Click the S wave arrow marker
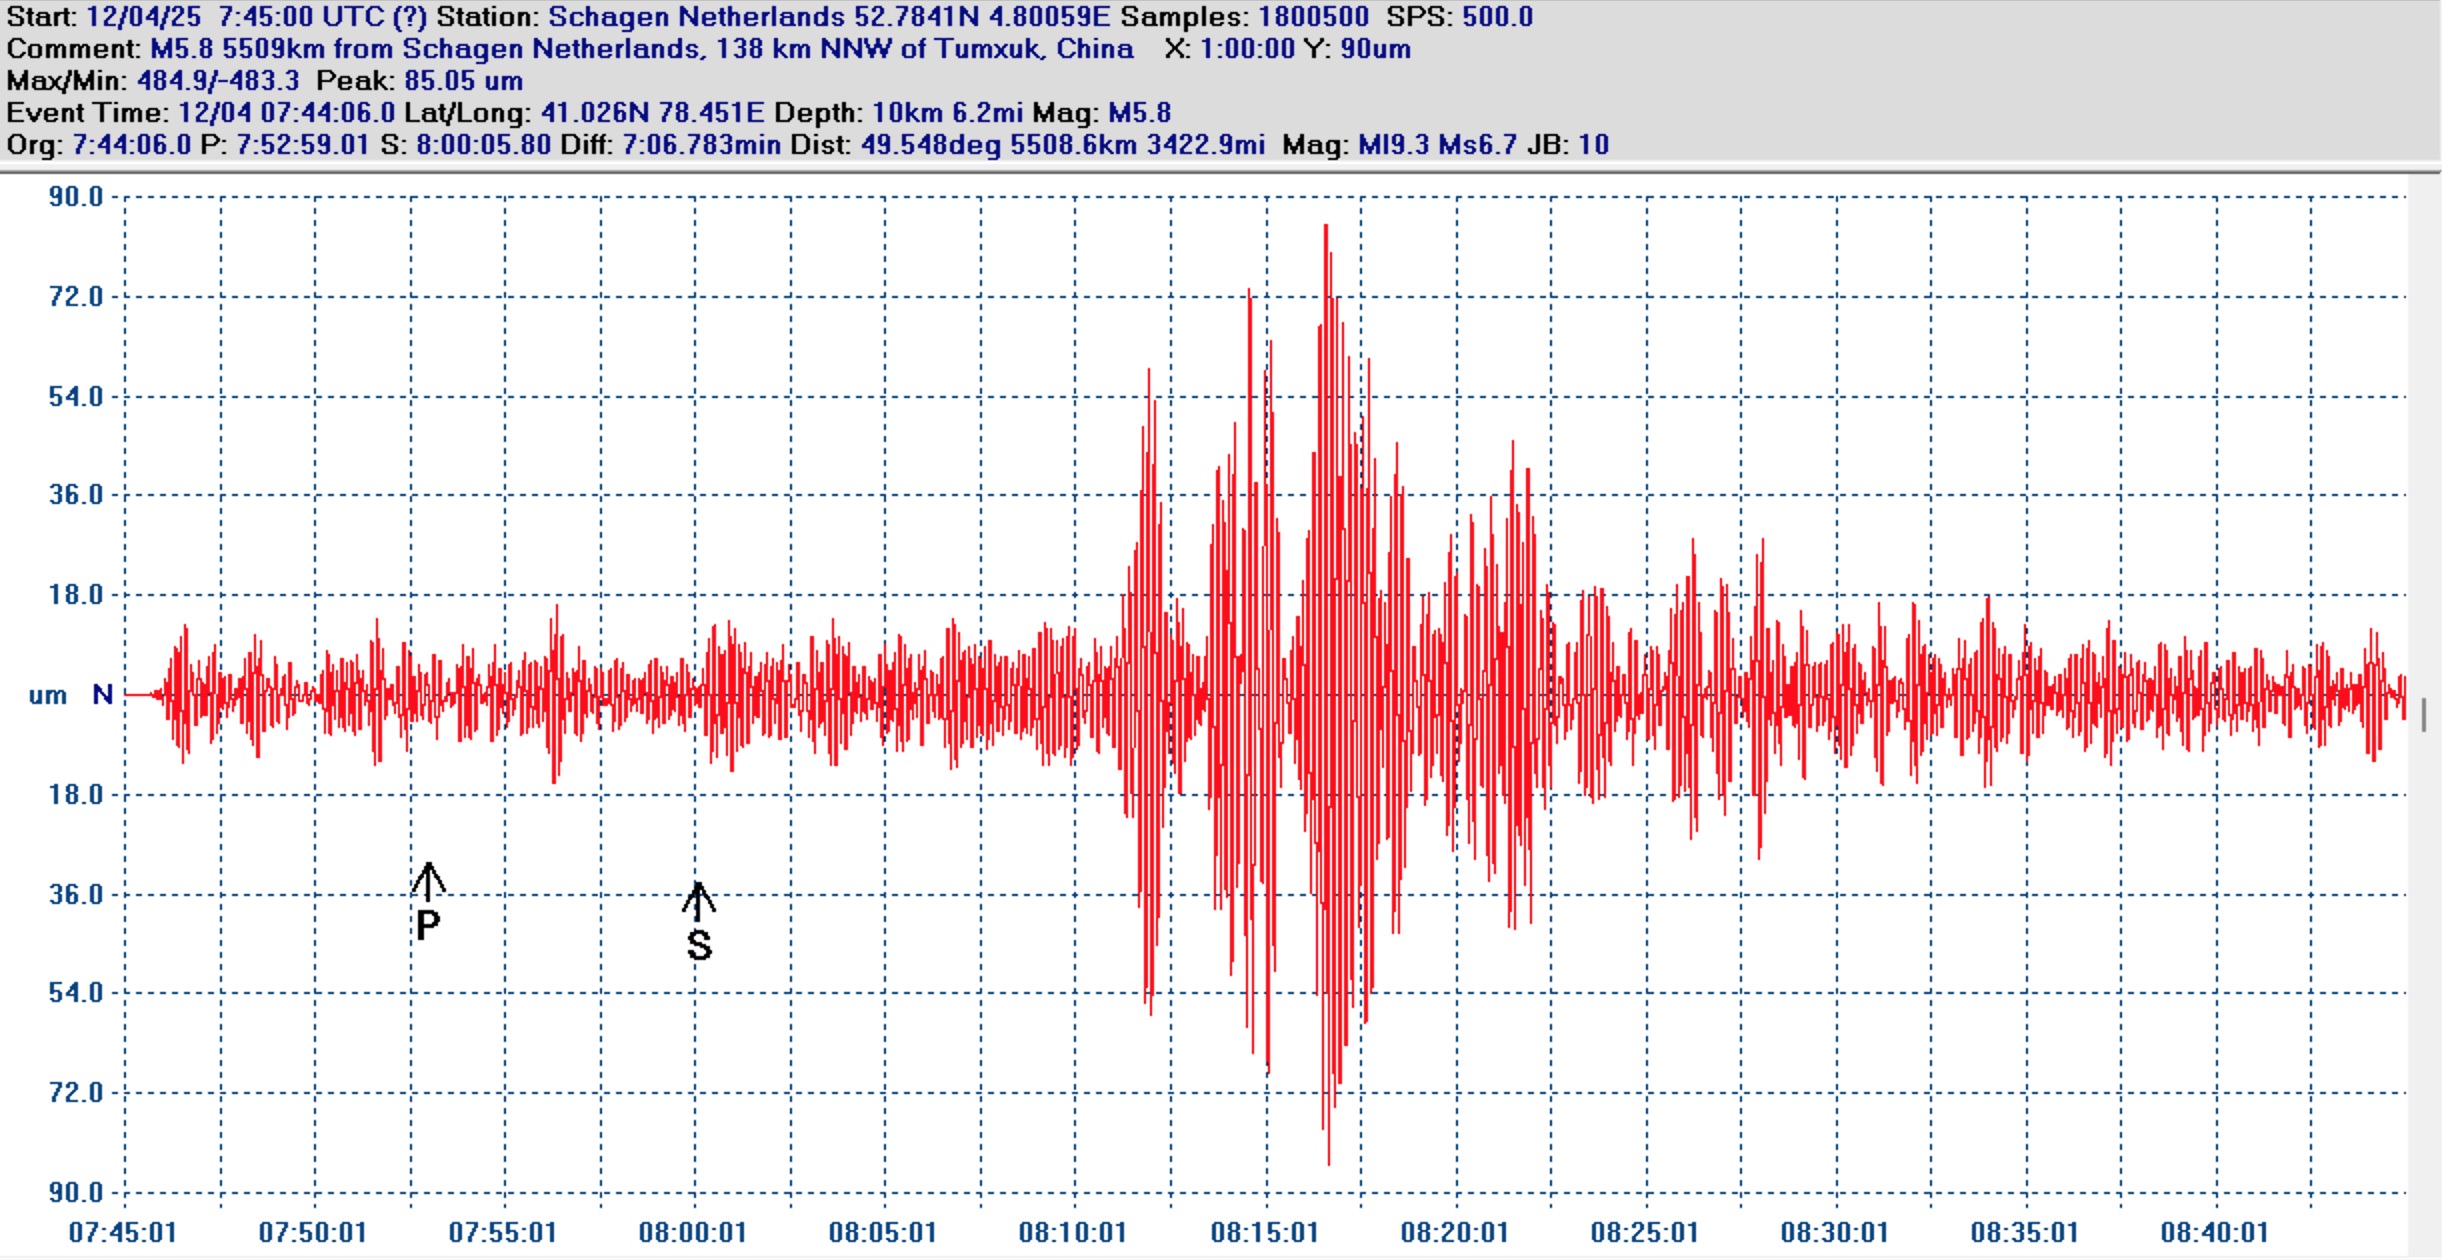This screenshot has width=2442, height=1260. click(698, 902)
